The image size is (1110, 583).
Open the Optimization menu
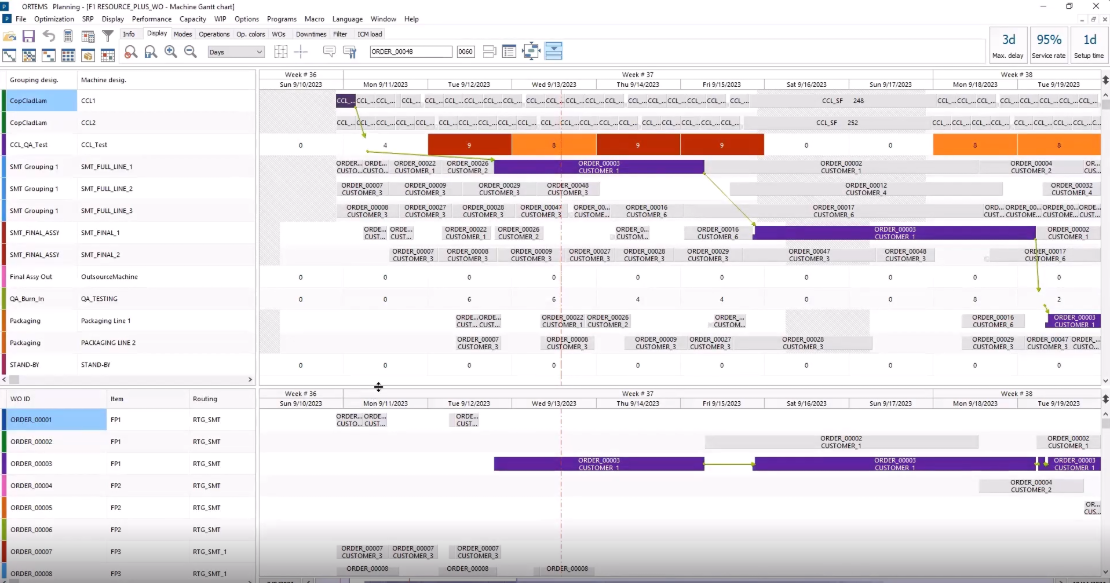pos(53,19)
